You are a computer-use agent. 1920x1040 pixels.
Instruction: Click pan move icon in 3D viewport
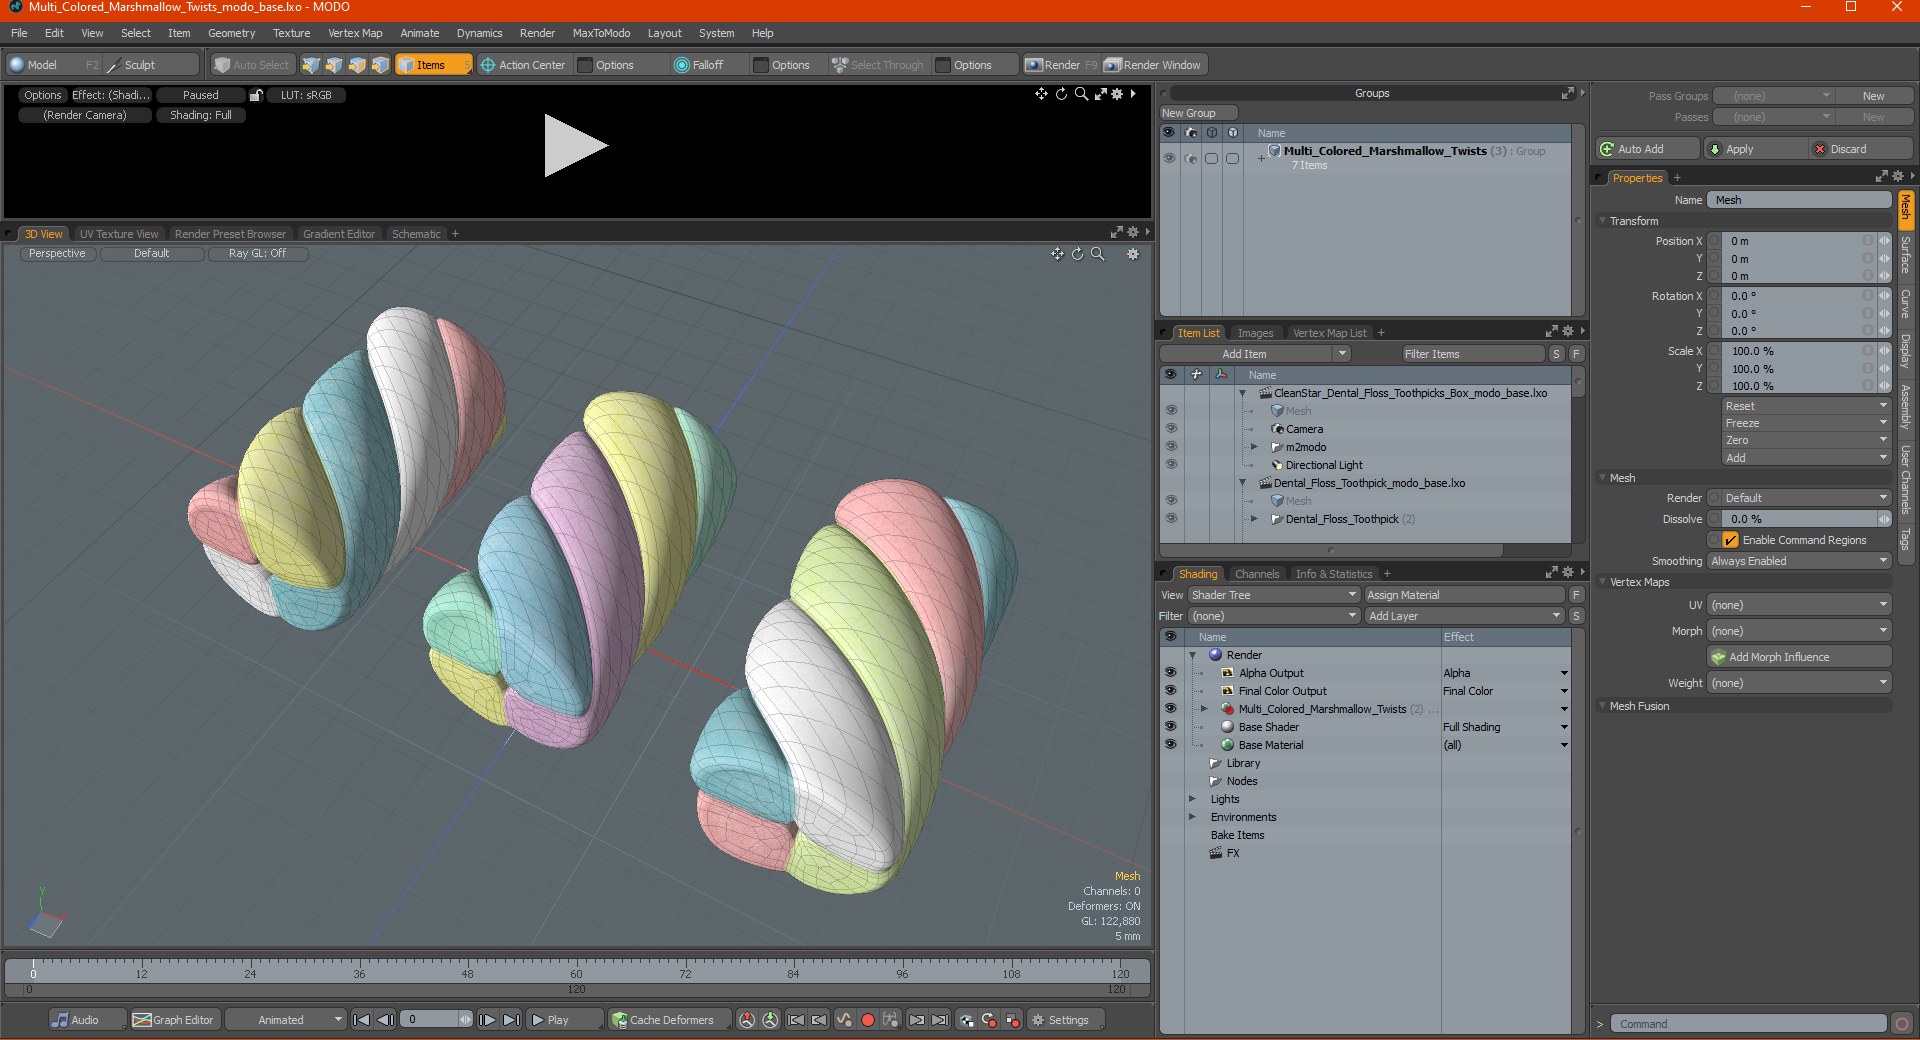1057,254
